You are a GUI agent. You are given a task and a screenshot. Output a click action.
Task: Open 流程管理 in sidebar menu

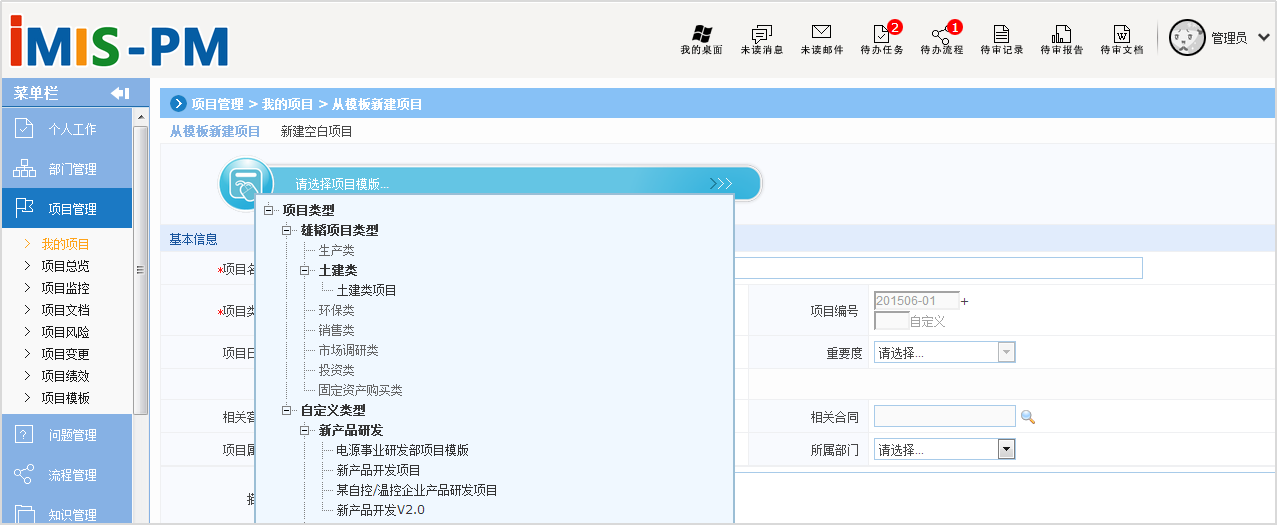coord(72,475)
